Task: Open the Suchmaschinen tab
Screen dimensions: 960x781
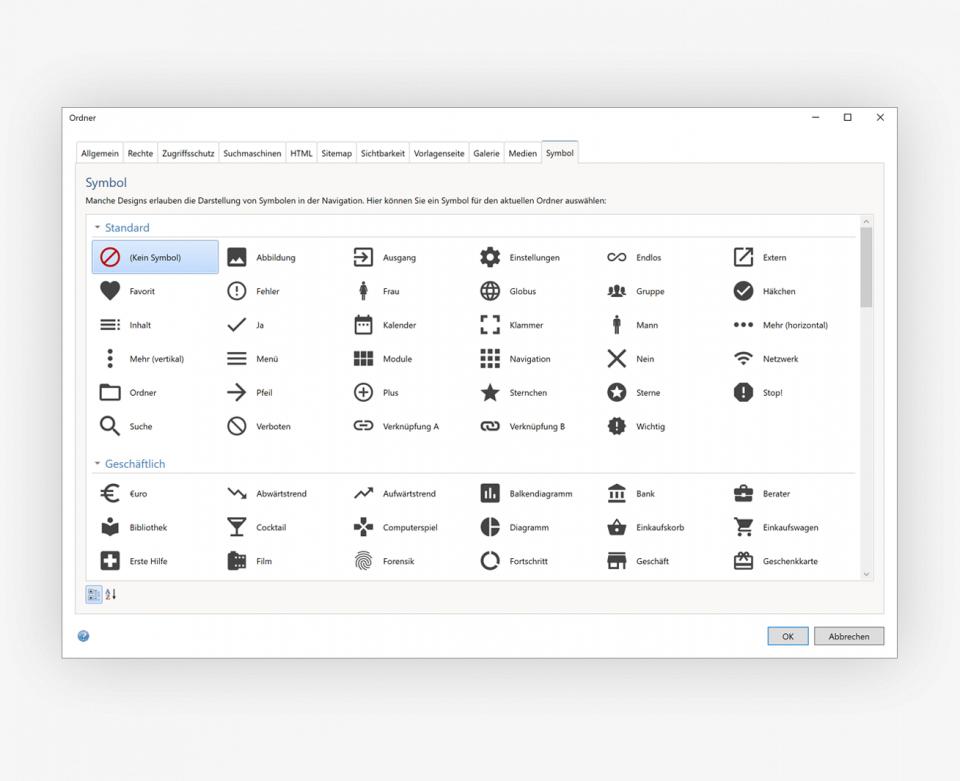Action: click(x=252, y=153)
